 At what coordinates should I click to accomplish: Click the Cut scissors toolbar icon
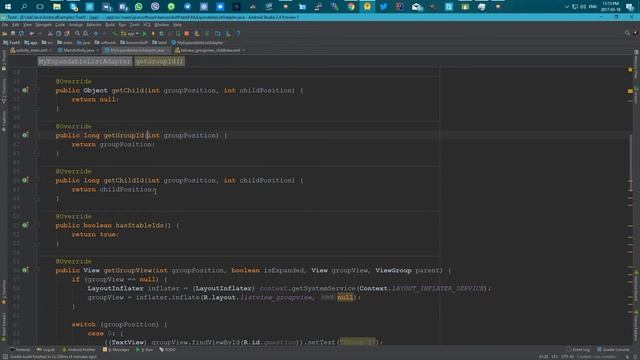(x=50, y=33)
